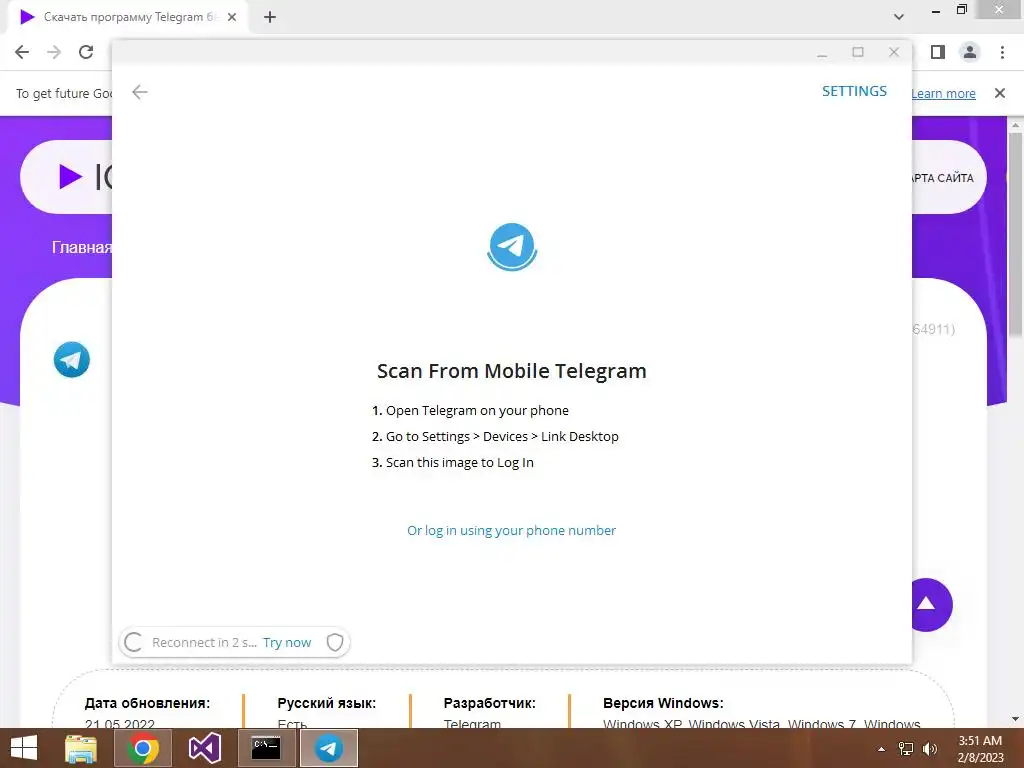Open the Chrome profile avatar menu

(x=970, y=52)
